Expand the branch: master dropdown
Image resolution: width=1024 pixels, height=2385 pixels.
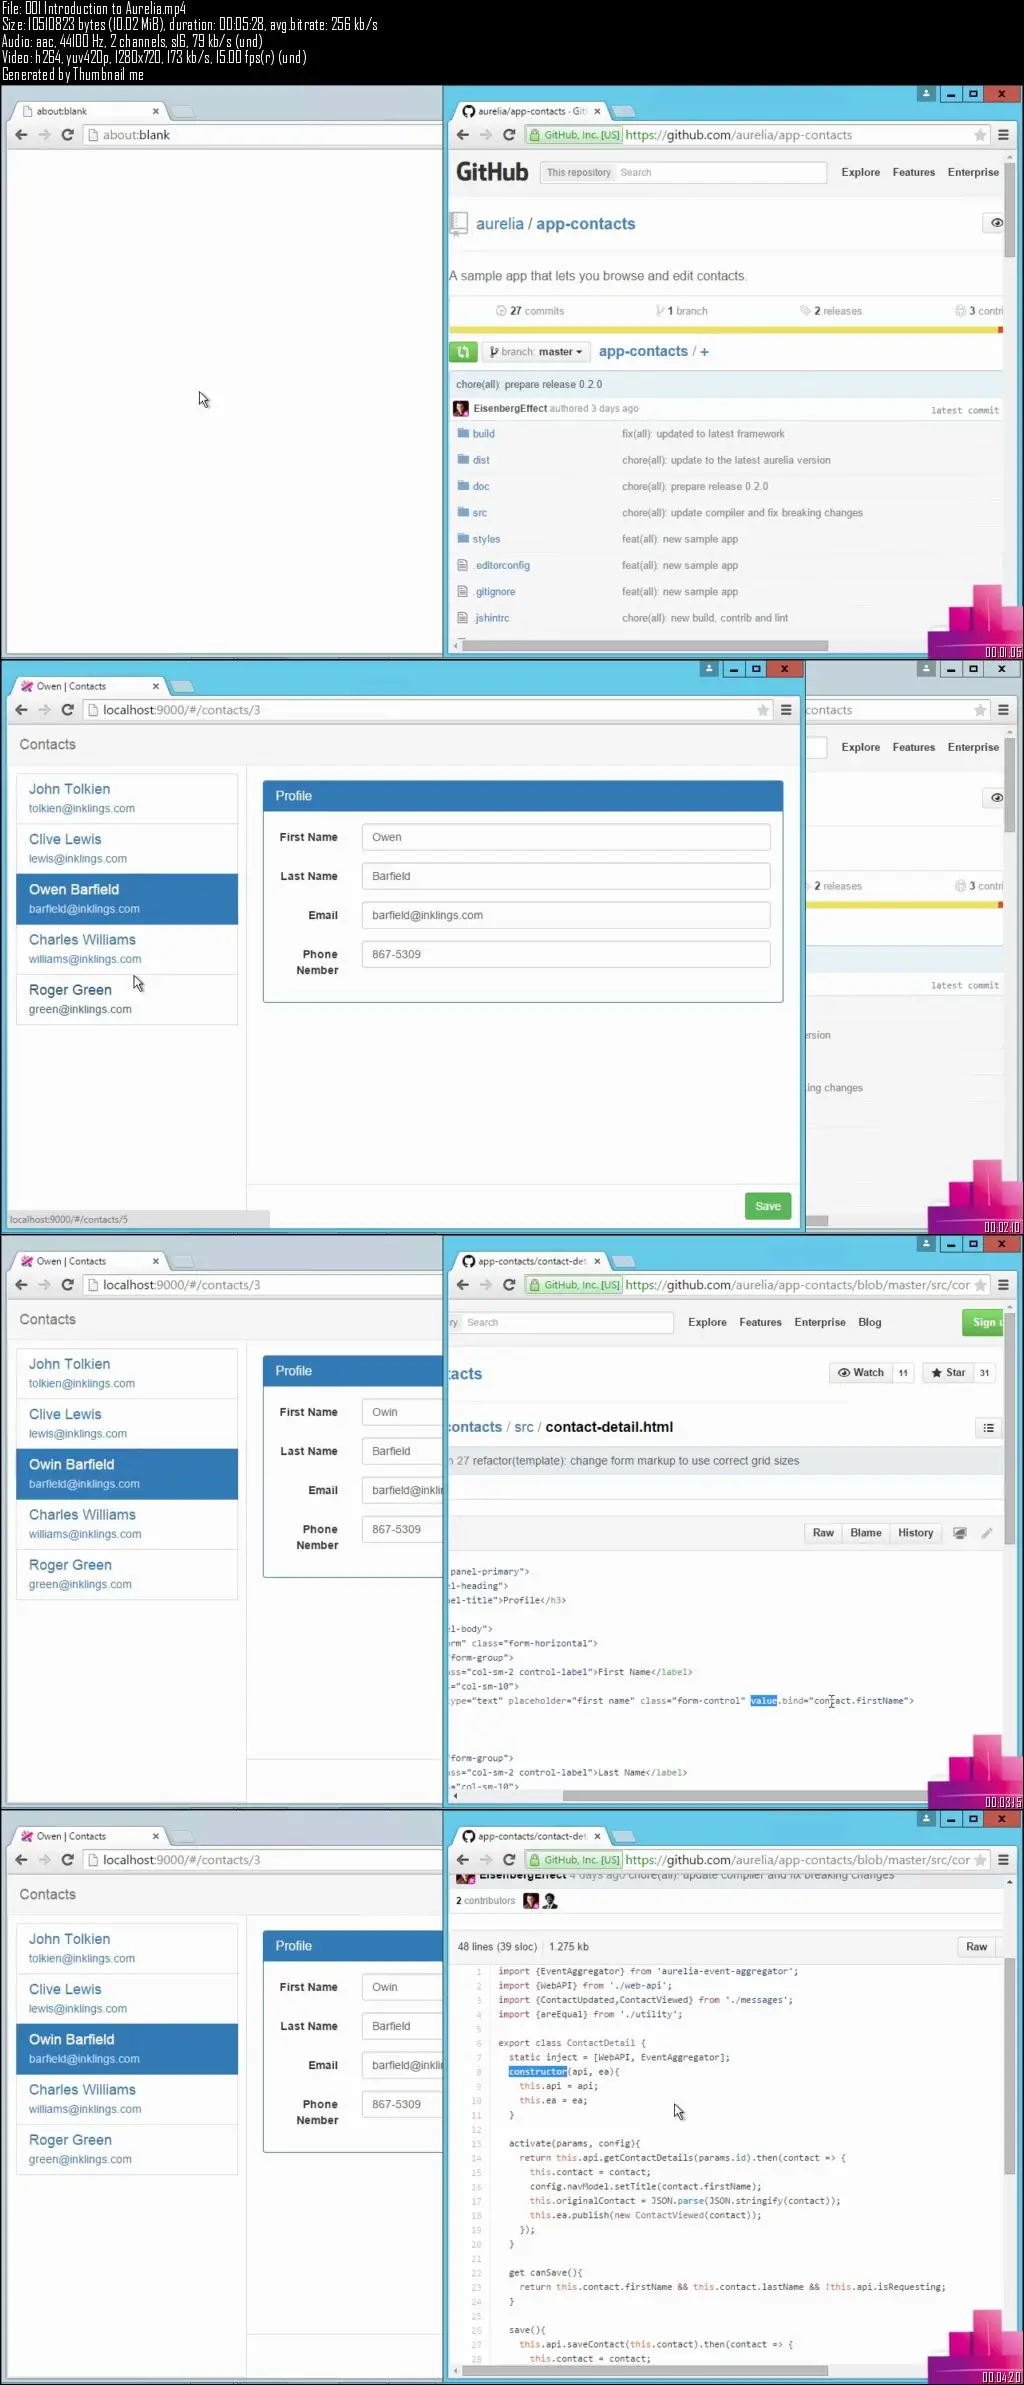coord(536,352)
